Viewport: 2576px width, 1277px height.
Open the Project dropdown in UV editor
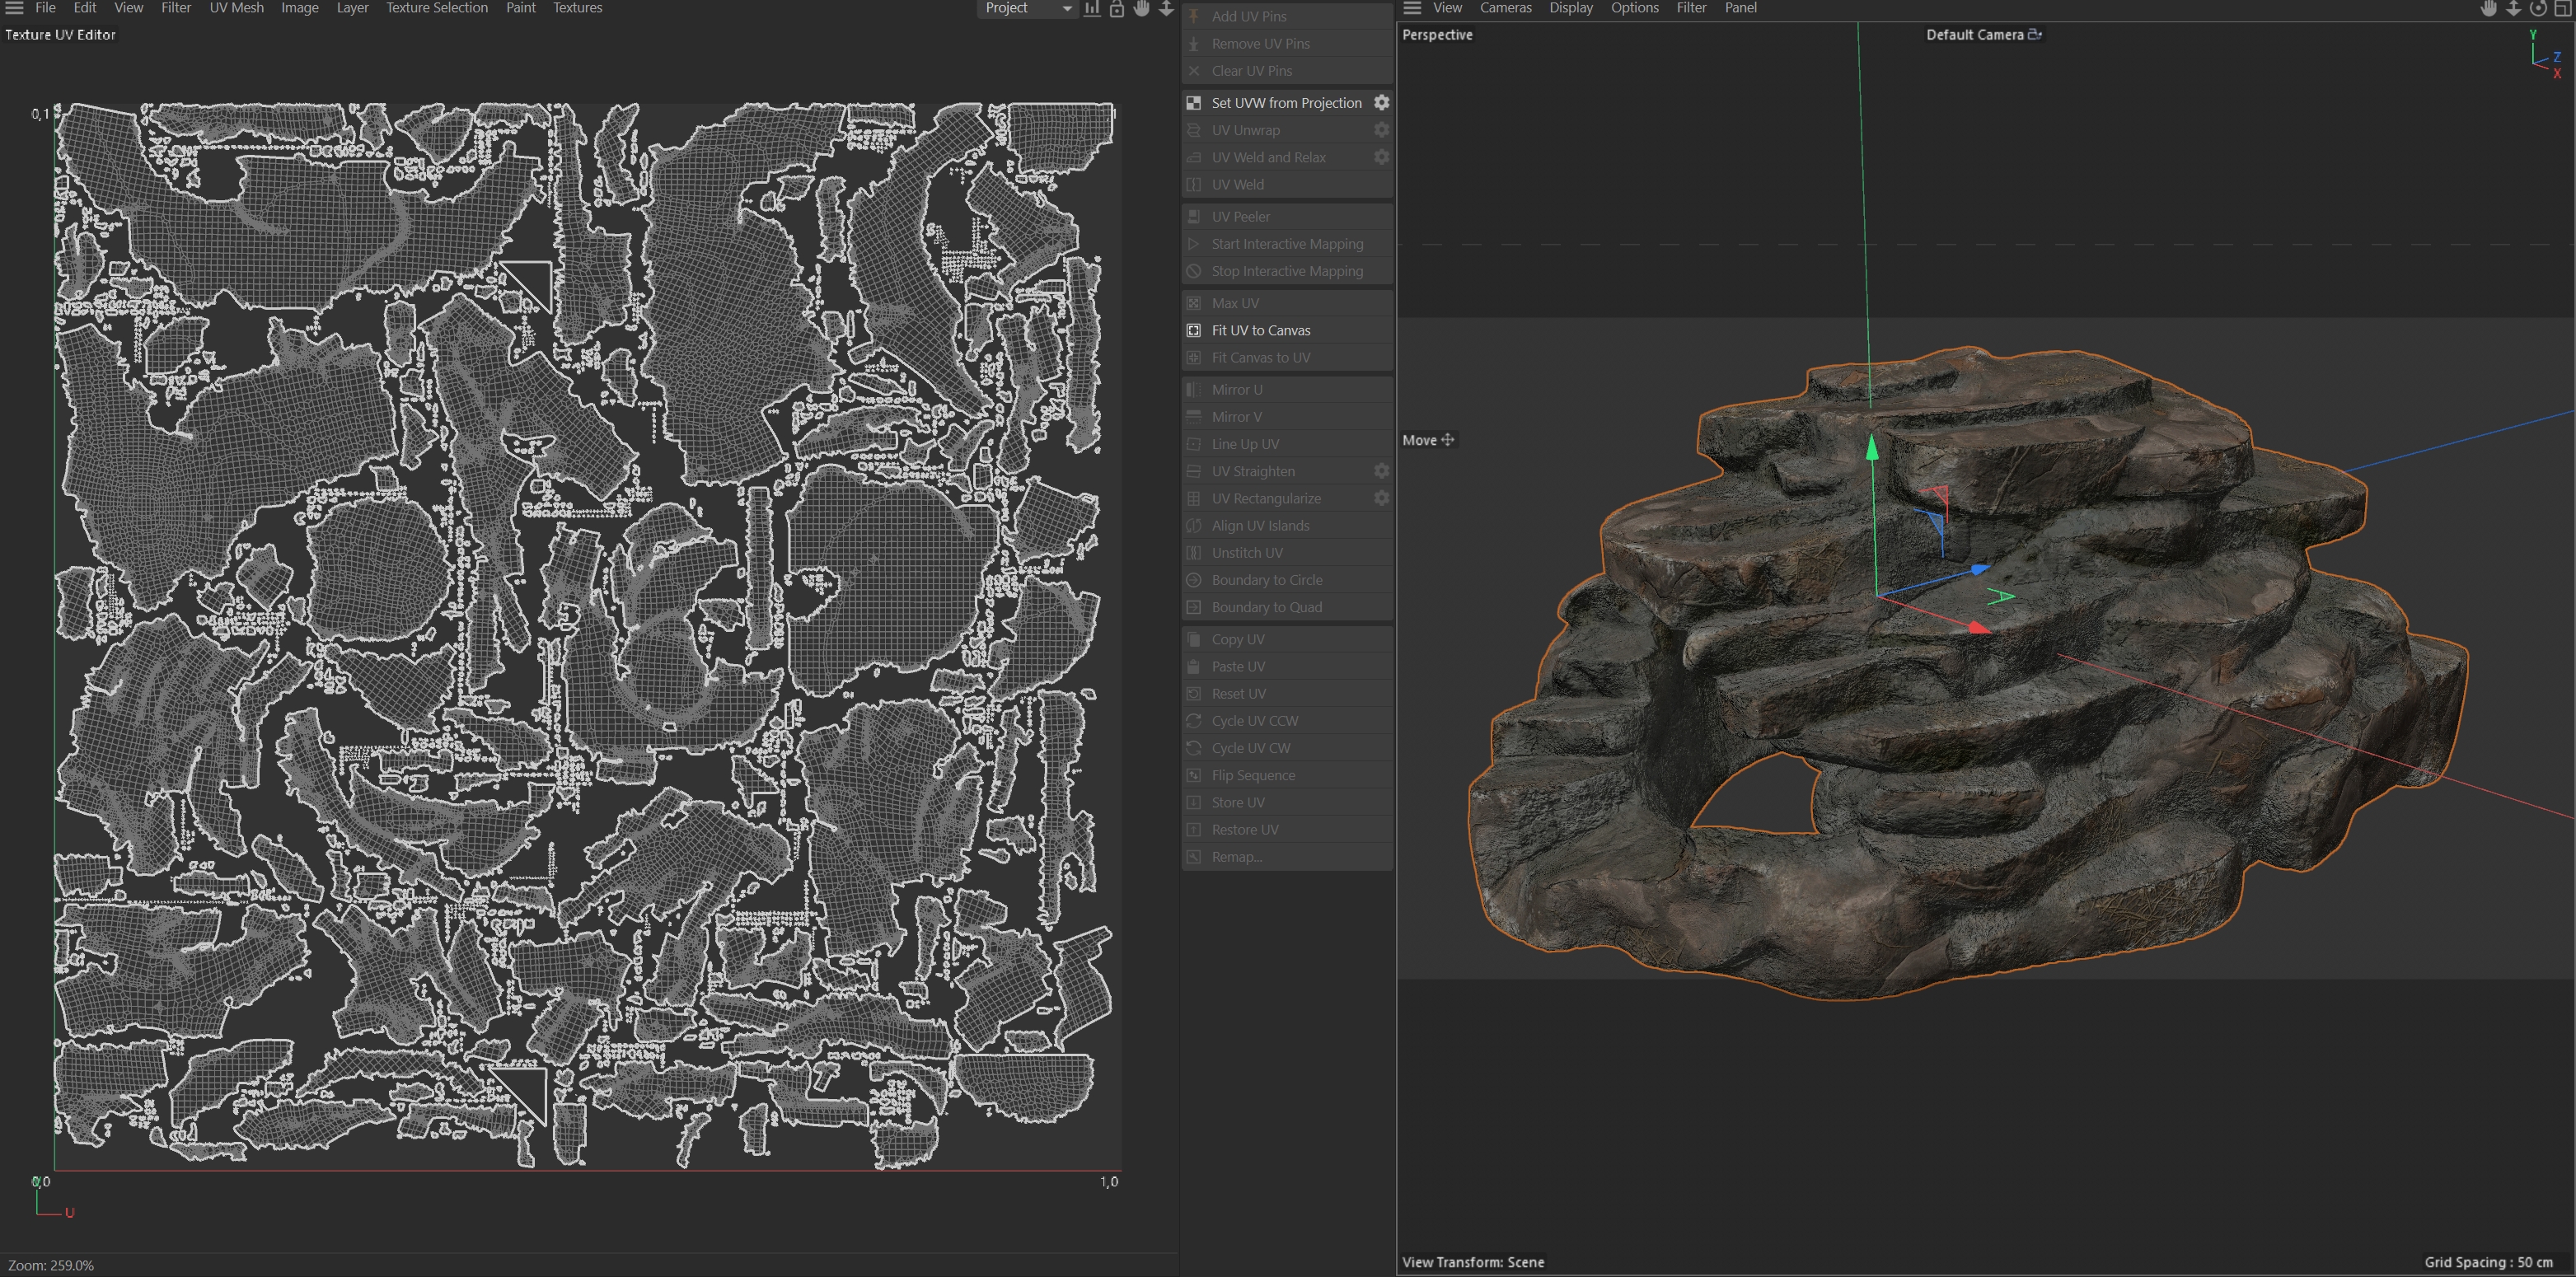(x=1027, y=8)
